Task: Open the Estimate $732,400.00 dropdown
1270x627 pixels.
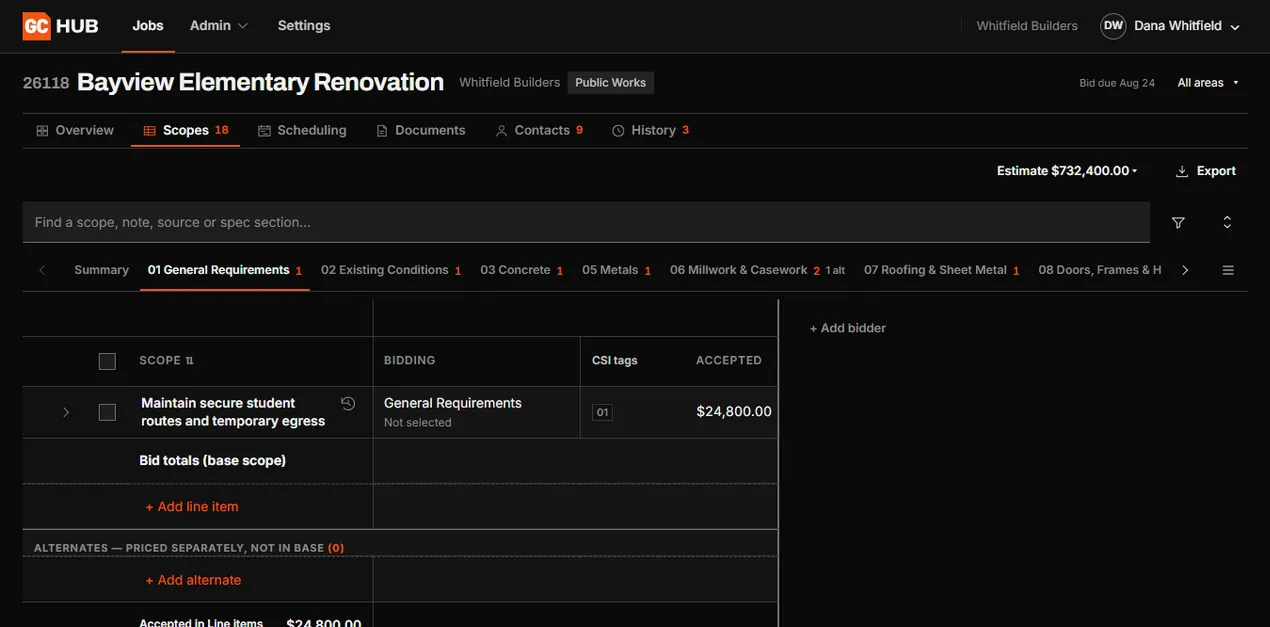Action: (x=1067, y=171)
